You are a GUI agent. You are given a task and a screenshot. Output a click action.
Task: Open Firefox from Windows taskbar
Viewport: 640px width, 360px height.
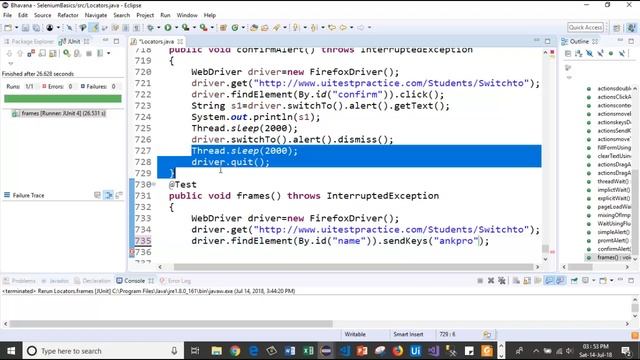(x=398, y=351)
